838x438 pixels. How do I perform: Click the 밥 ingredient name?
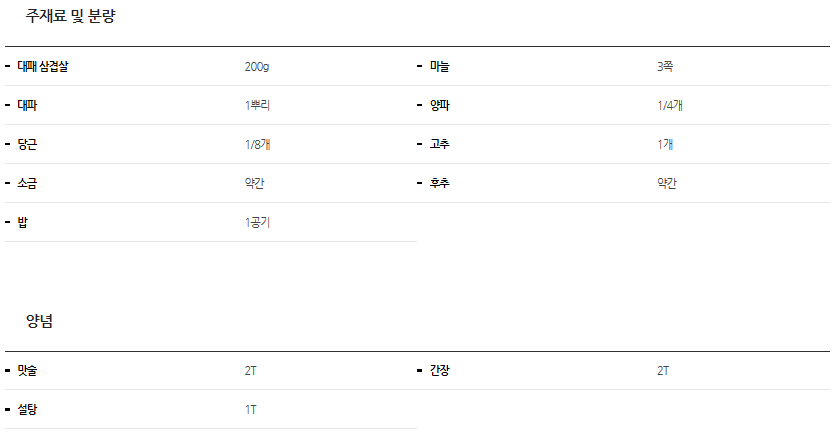click(x=22, y=223)
